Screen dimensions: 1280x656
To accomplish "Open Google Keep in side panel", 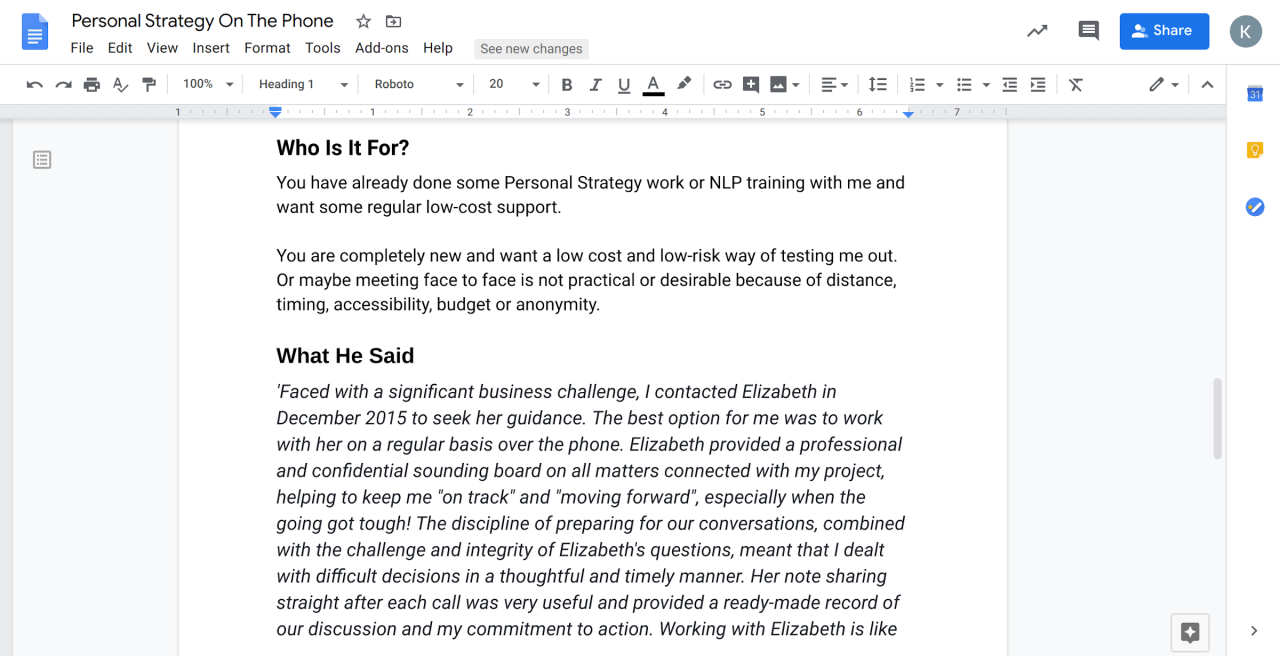I will tap(1254, 150).
